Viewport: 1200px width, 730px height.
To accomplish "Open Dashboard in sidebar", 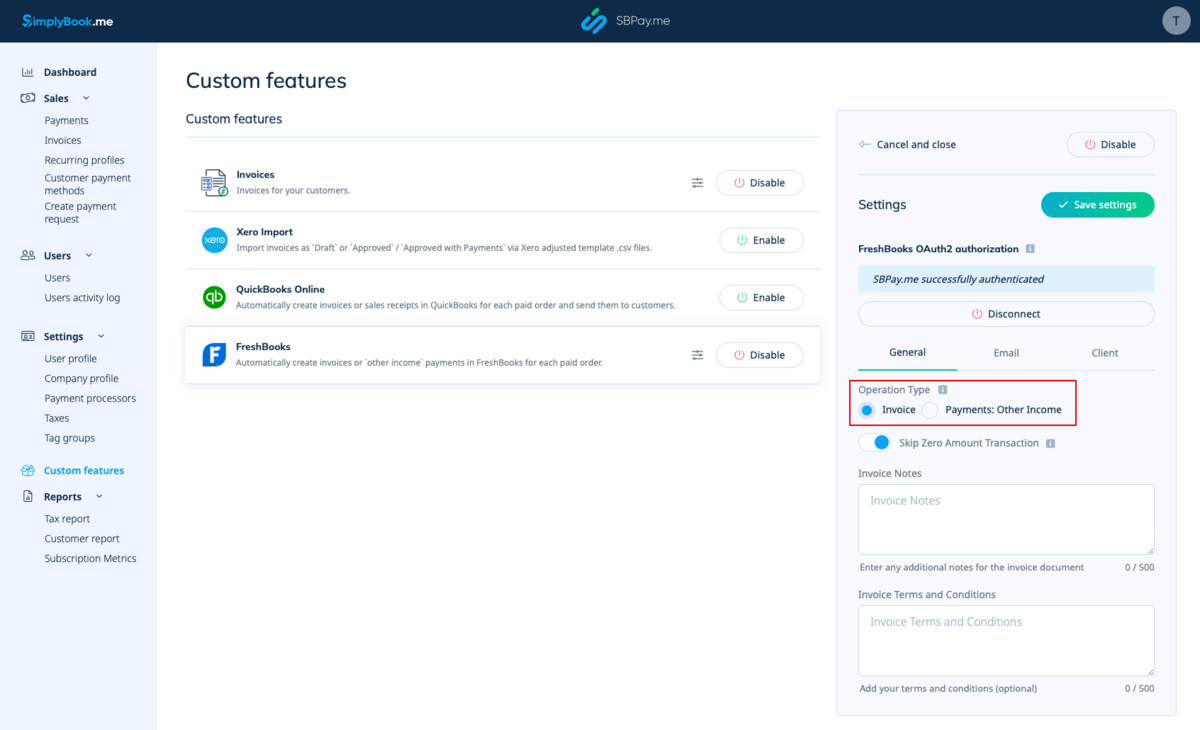I will pos(70,72).
